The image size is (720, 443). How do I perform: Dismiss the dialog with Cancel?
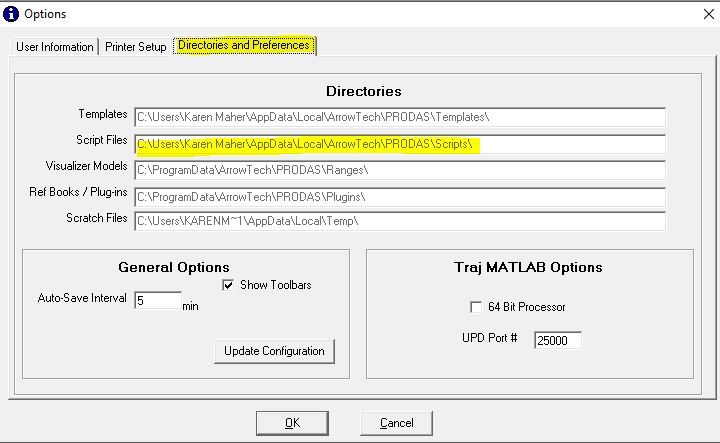[x=395, y=422]
